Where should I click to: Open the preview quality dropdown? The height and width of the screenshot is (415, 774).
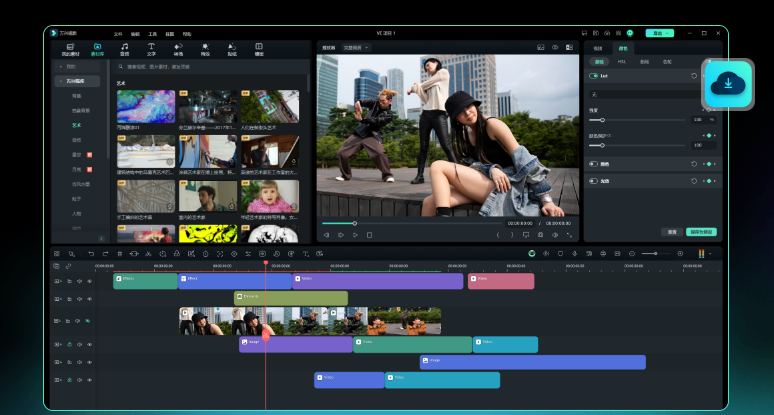pyautogui.click(x=357, y=47)
